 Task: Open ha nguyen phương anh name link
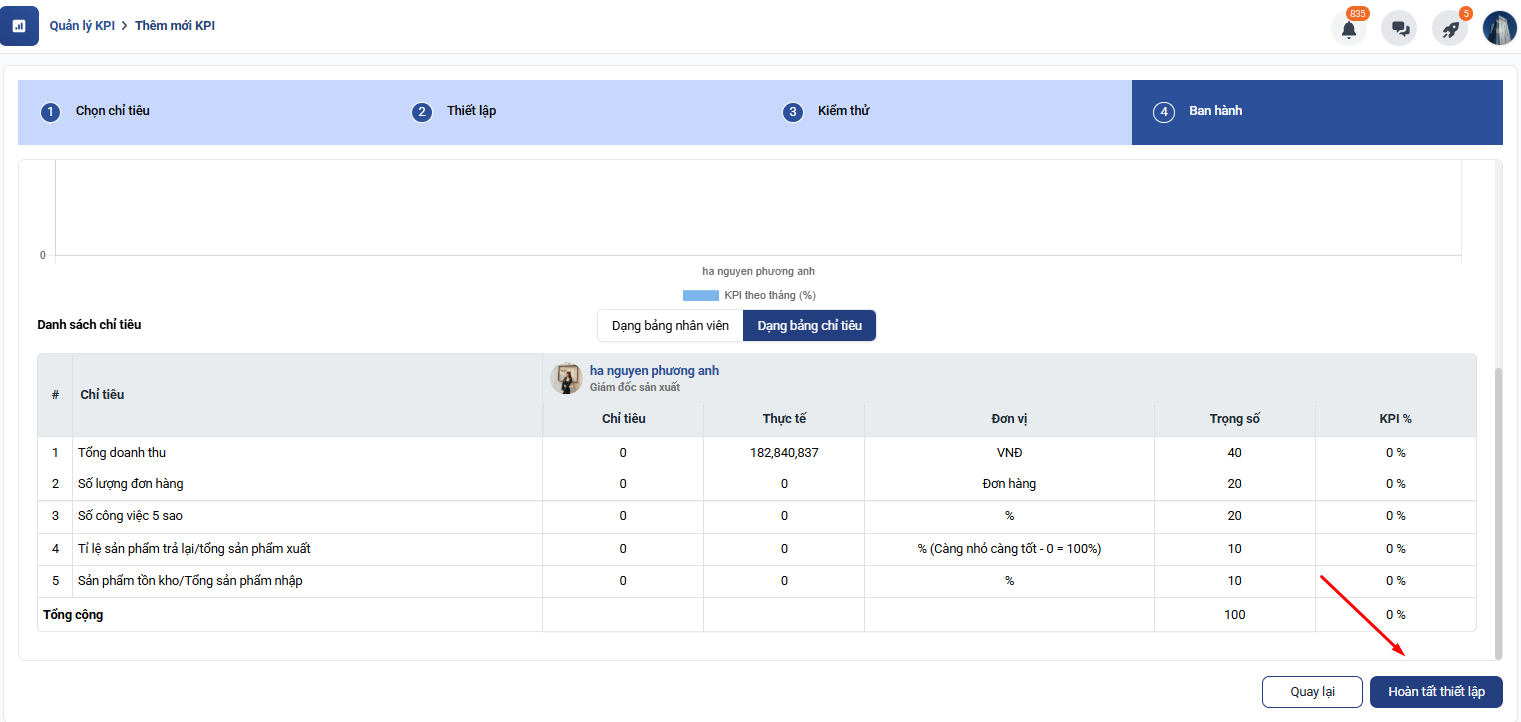click(654, 371)
